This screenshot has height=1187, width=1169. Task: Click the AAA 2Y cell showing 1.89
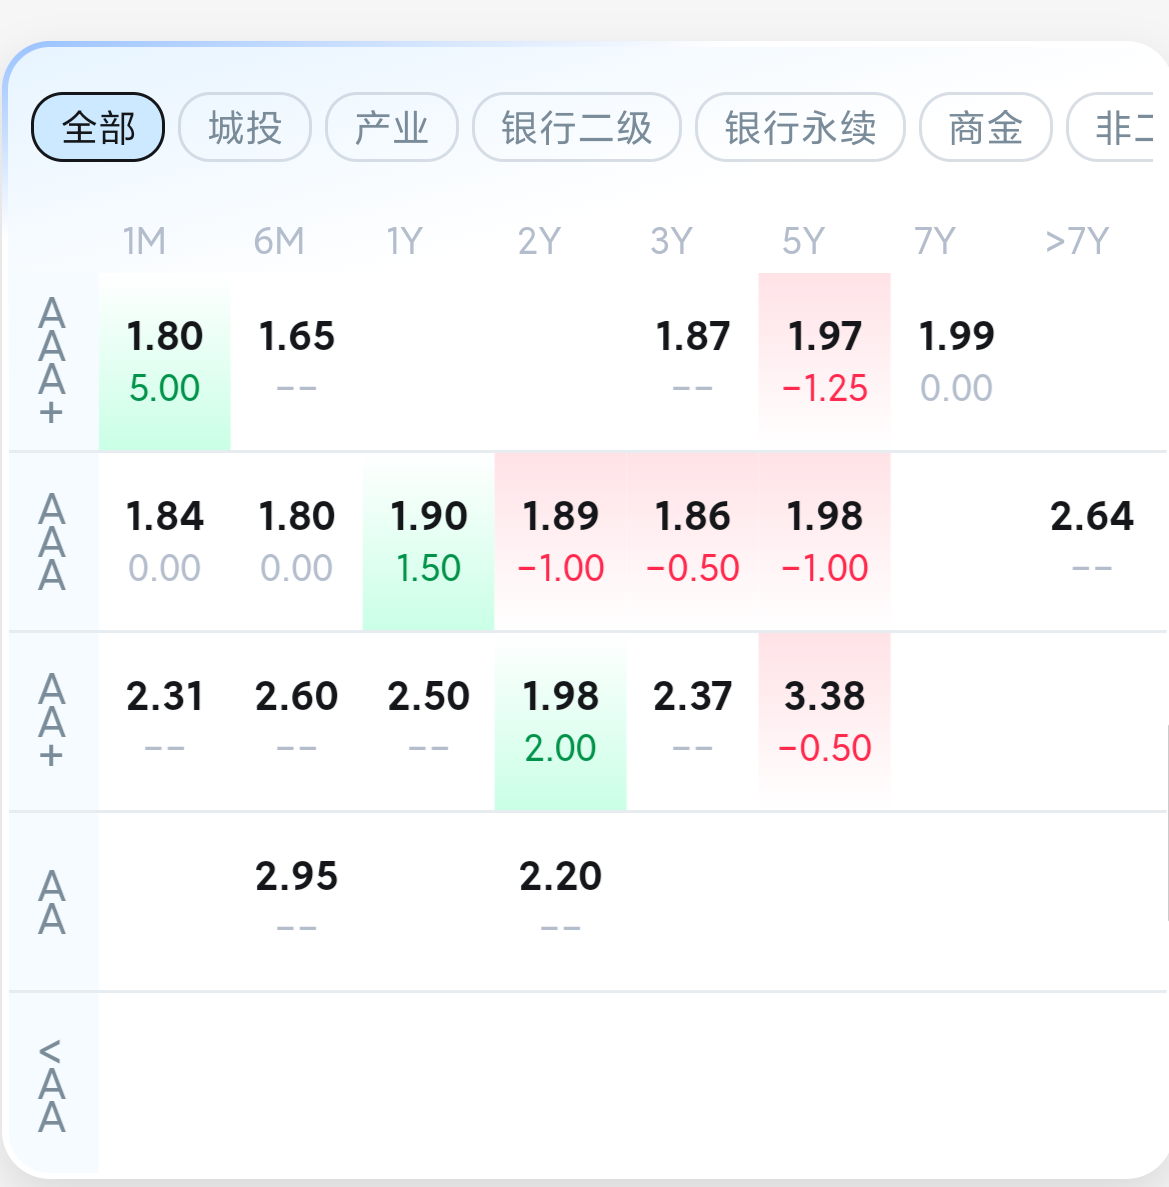click(x=560, y=542)
